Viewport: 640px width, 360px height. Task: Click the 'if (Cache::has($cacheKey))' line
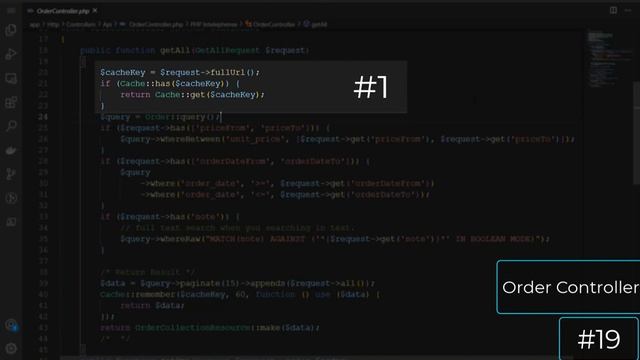pyautogui.click(x=170, y=84)
